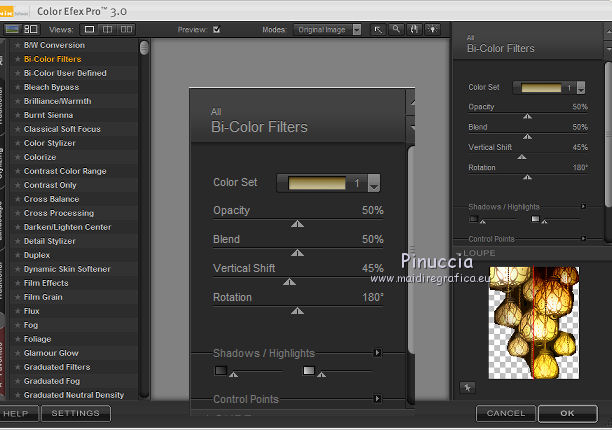The height and width of the screenshot is (430, 612).
Task: Collapse the LOUPE section triangle
Action: click(459, 254)
